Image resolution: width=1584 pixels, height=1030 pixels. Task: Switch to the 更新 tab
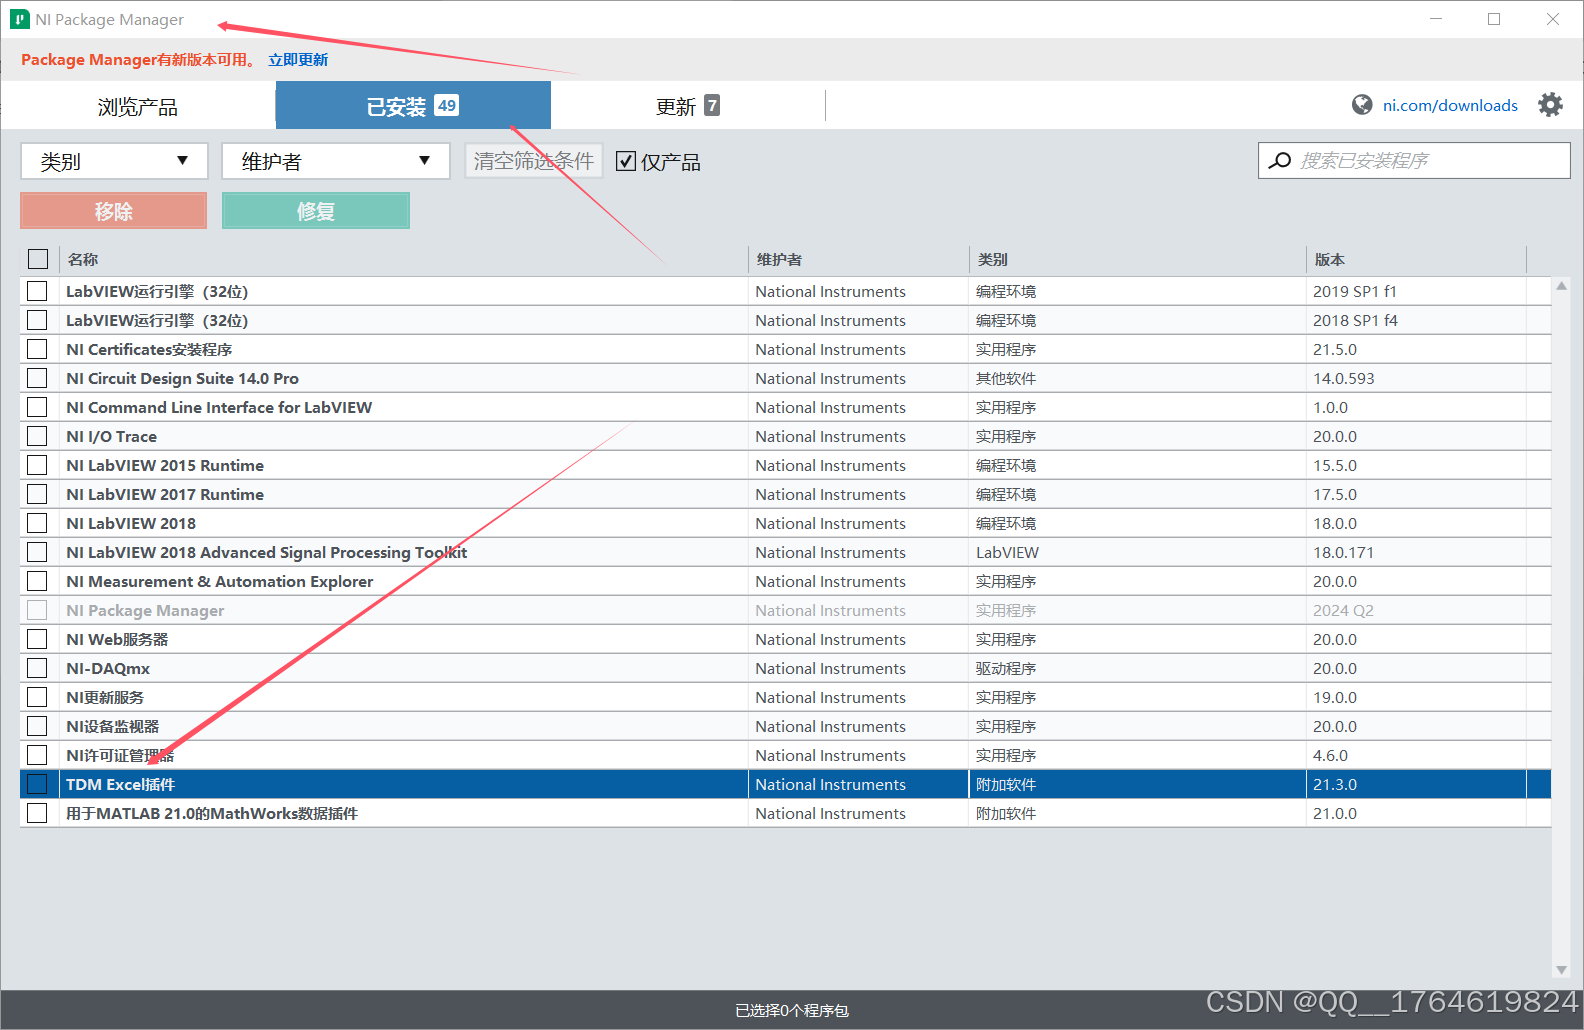coord(688,106)
